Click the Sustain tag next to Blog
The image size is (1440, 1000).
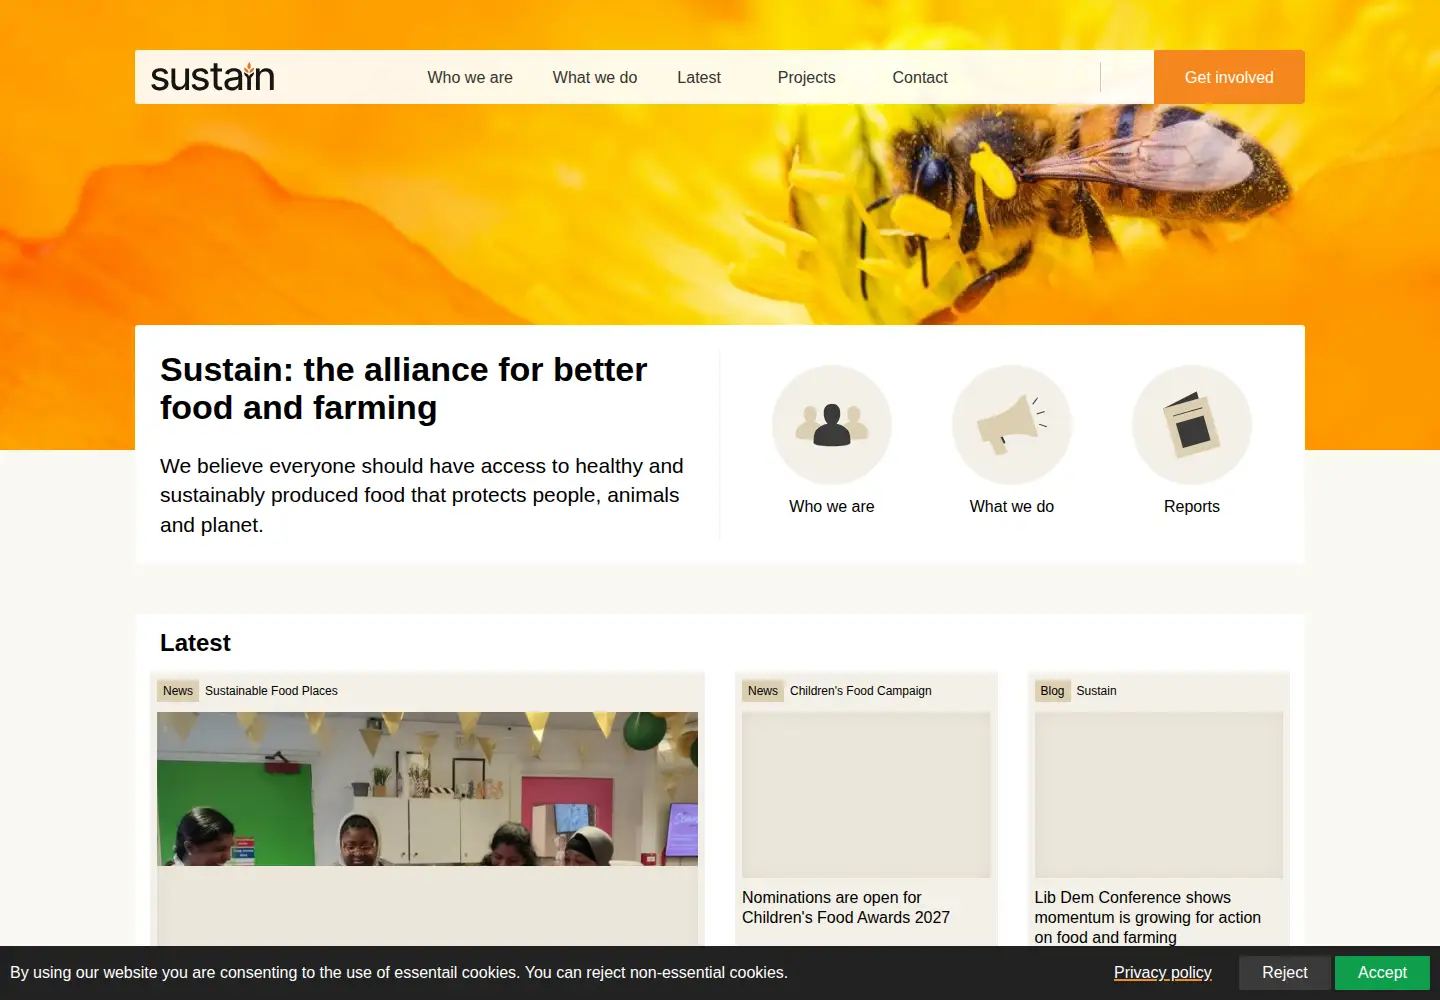coord(1096,691)
